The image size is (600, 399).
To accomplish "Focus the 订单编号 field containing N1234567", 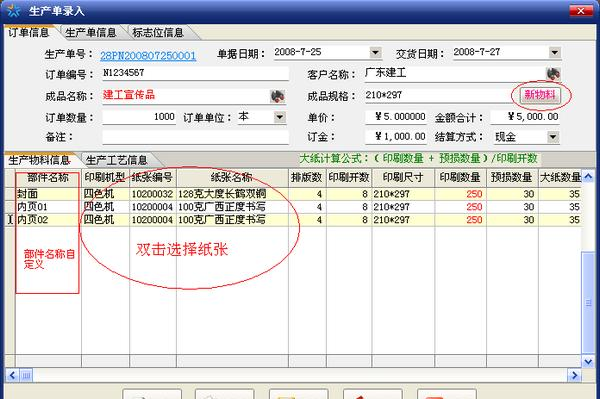I will [195, 73].
